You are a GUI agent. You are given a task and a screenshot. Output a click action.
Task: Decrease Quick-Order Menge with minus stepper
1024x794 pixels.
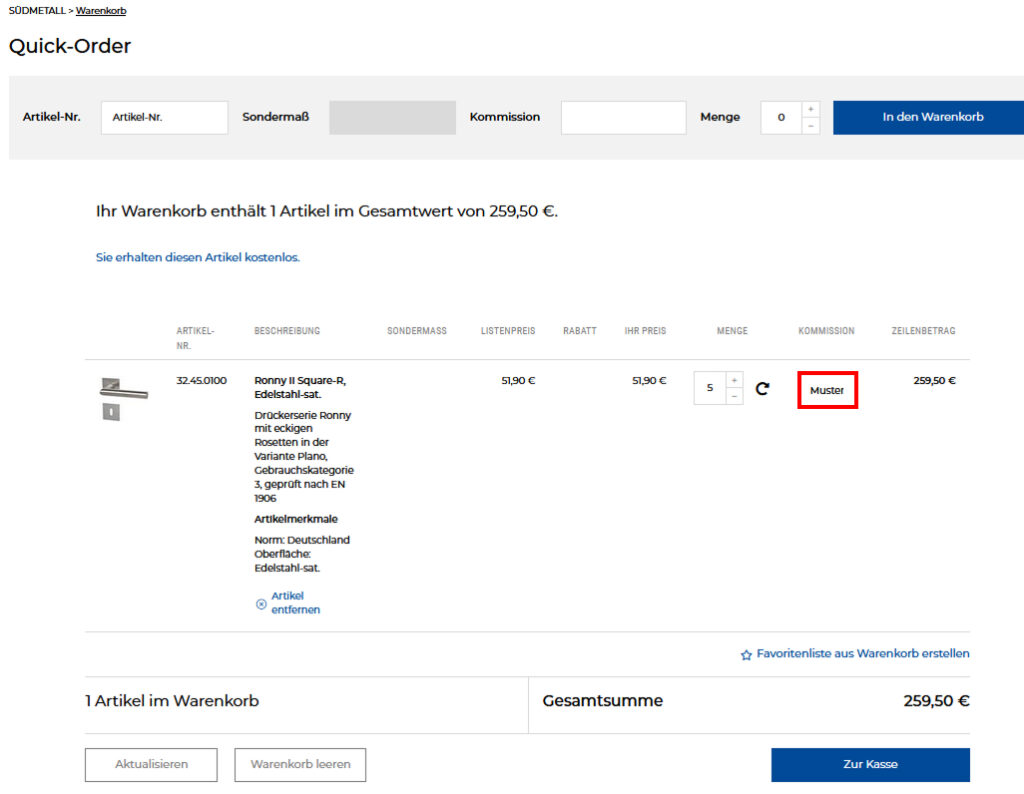coord(810,126)
